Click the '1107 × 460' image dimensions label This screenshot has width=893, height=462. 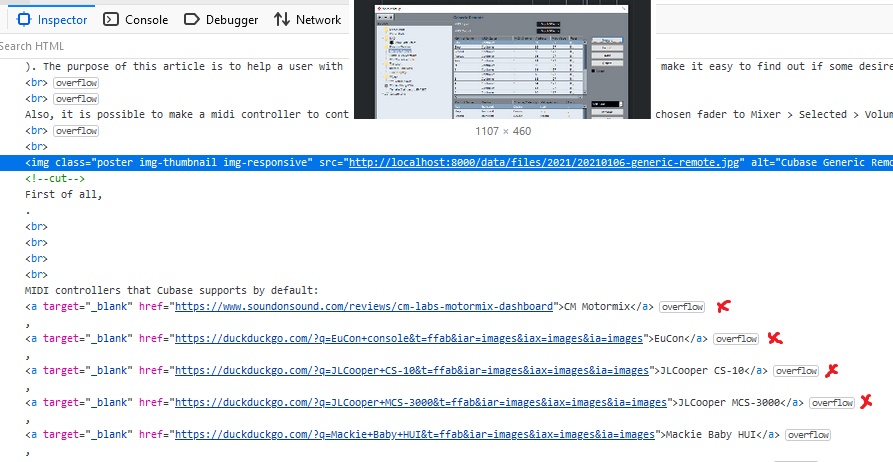(x=503, y=131)
